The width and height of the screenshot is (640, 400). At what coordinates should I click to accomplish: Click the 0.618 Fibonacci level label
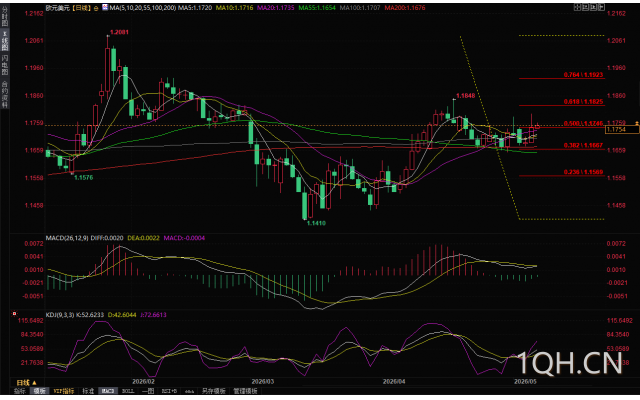[583, 101]
